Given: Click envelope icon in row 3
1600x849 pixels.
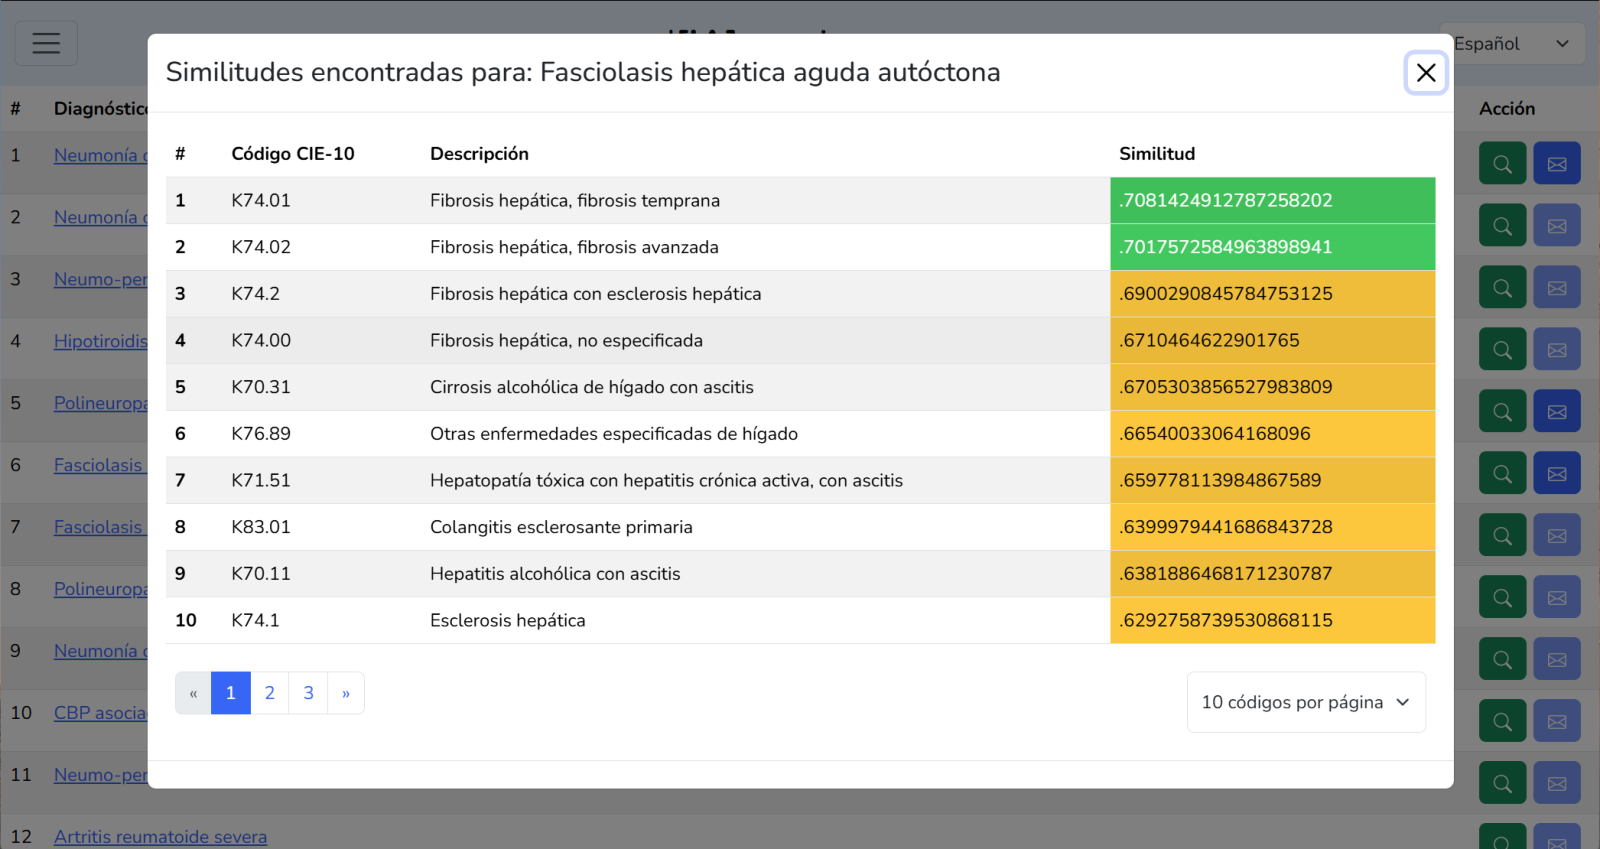Looking at the screenshot, I should tap(1557, 288).
